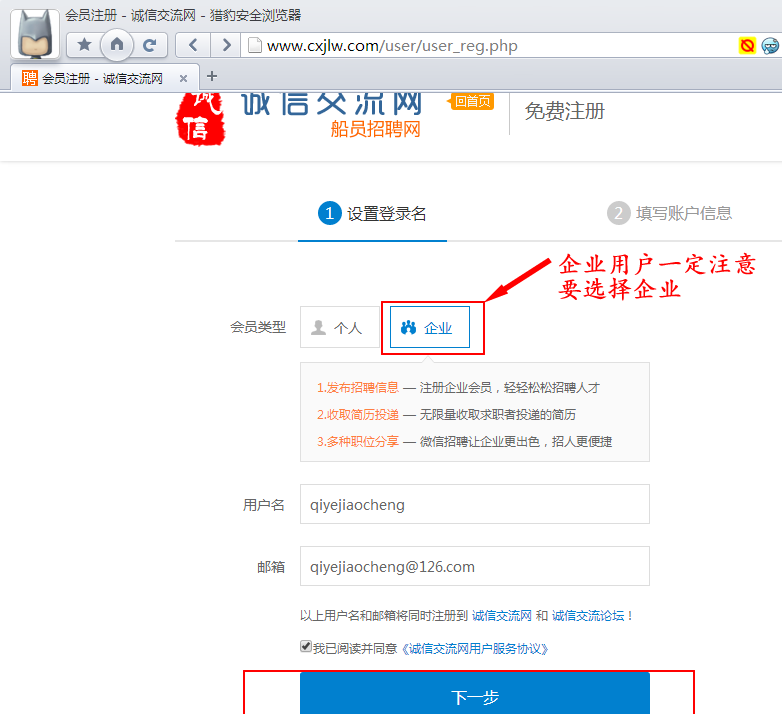Click the bookmark star icon in browser toolbar
The height and width of the screenshot is (714, 782).
(84, 45)
